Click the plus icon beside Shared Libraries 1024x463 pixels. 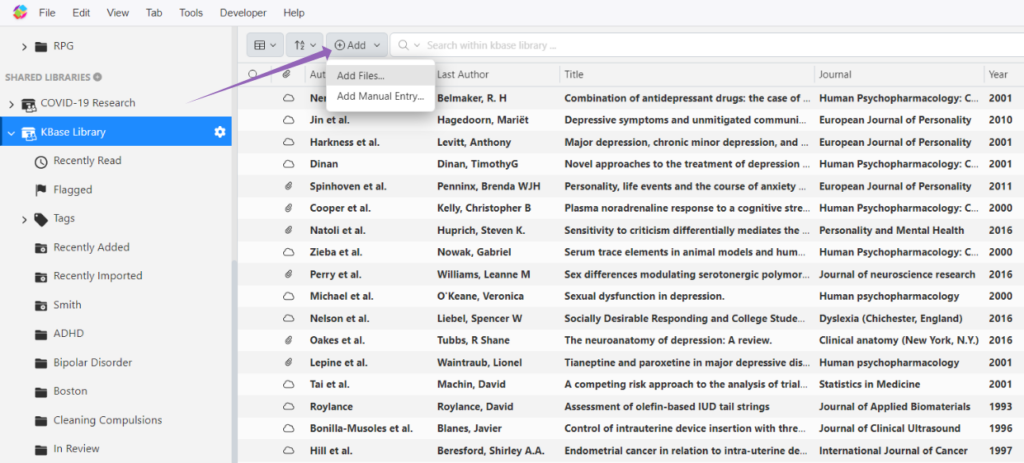[98, 77]
